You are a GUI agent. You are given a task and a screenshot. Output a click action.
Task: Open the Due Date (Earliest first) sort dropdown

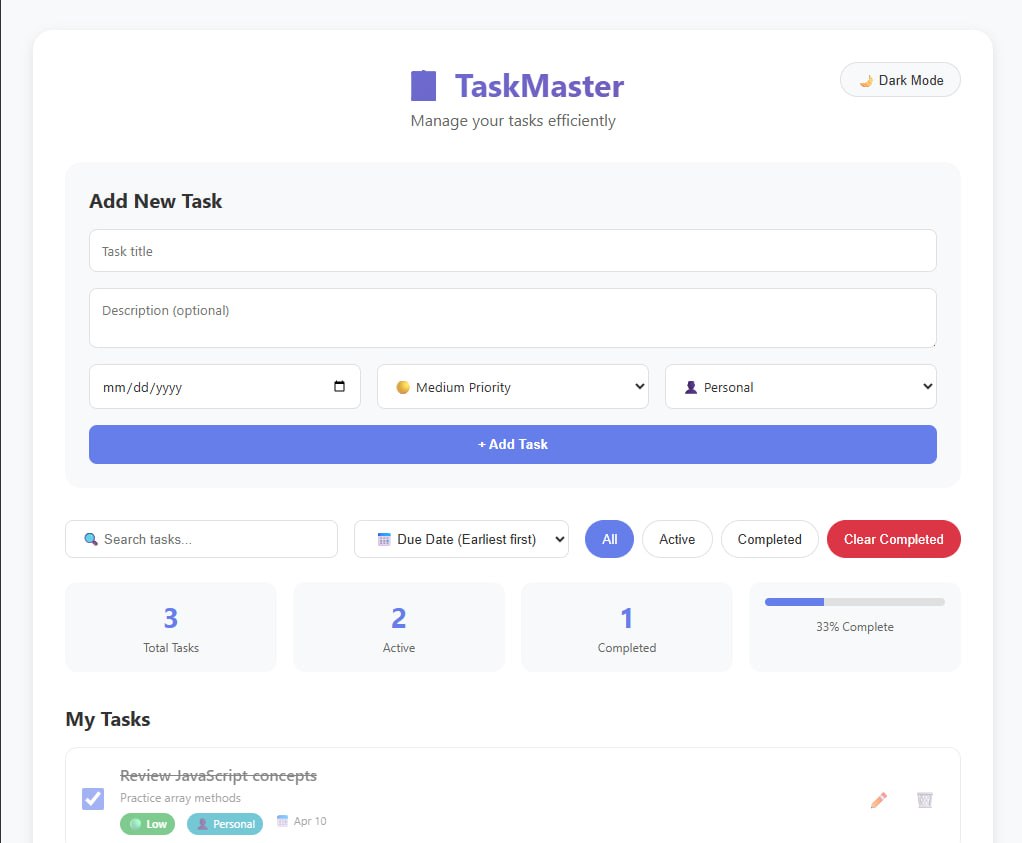[x=461, y=539]
